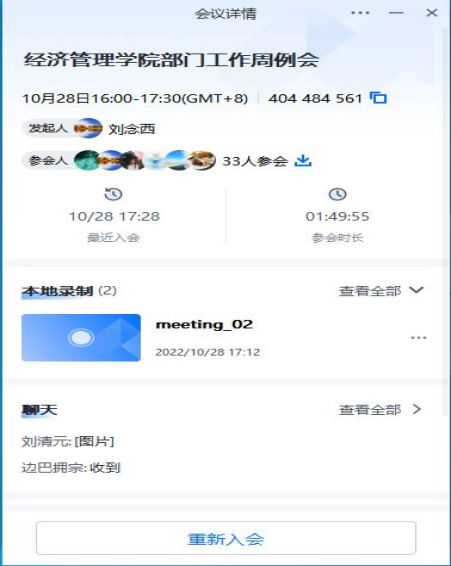The image size is (451, 566).
Task: Click the attendance duration clock icon
Action: click(x=337, y=194)
